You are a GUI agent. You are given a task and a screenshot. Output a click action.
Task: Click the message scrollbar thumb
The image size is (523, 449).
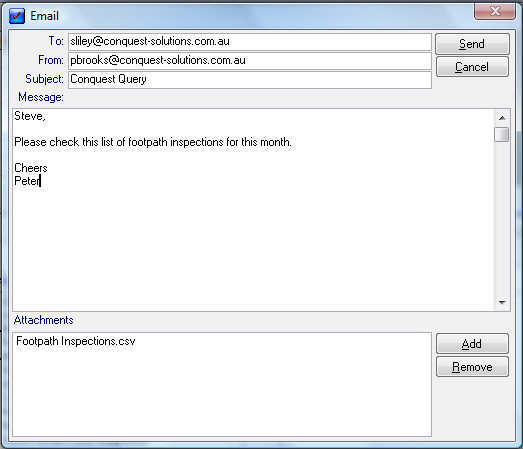[502, 134]
